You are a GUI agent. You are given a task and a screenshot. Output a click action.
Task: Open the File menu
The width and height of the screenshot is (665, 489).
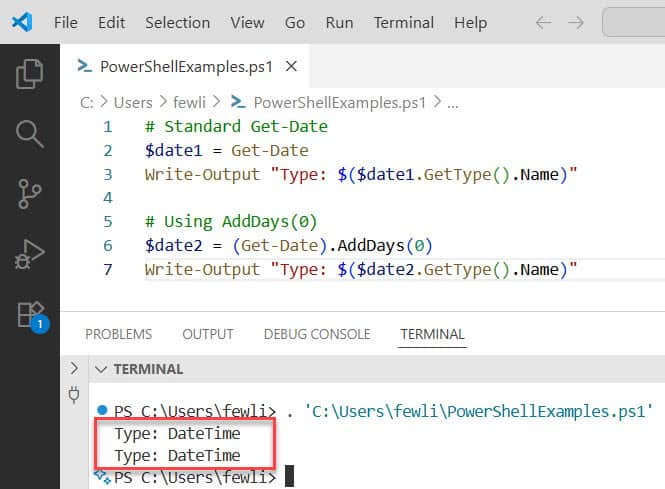point(66,22)
